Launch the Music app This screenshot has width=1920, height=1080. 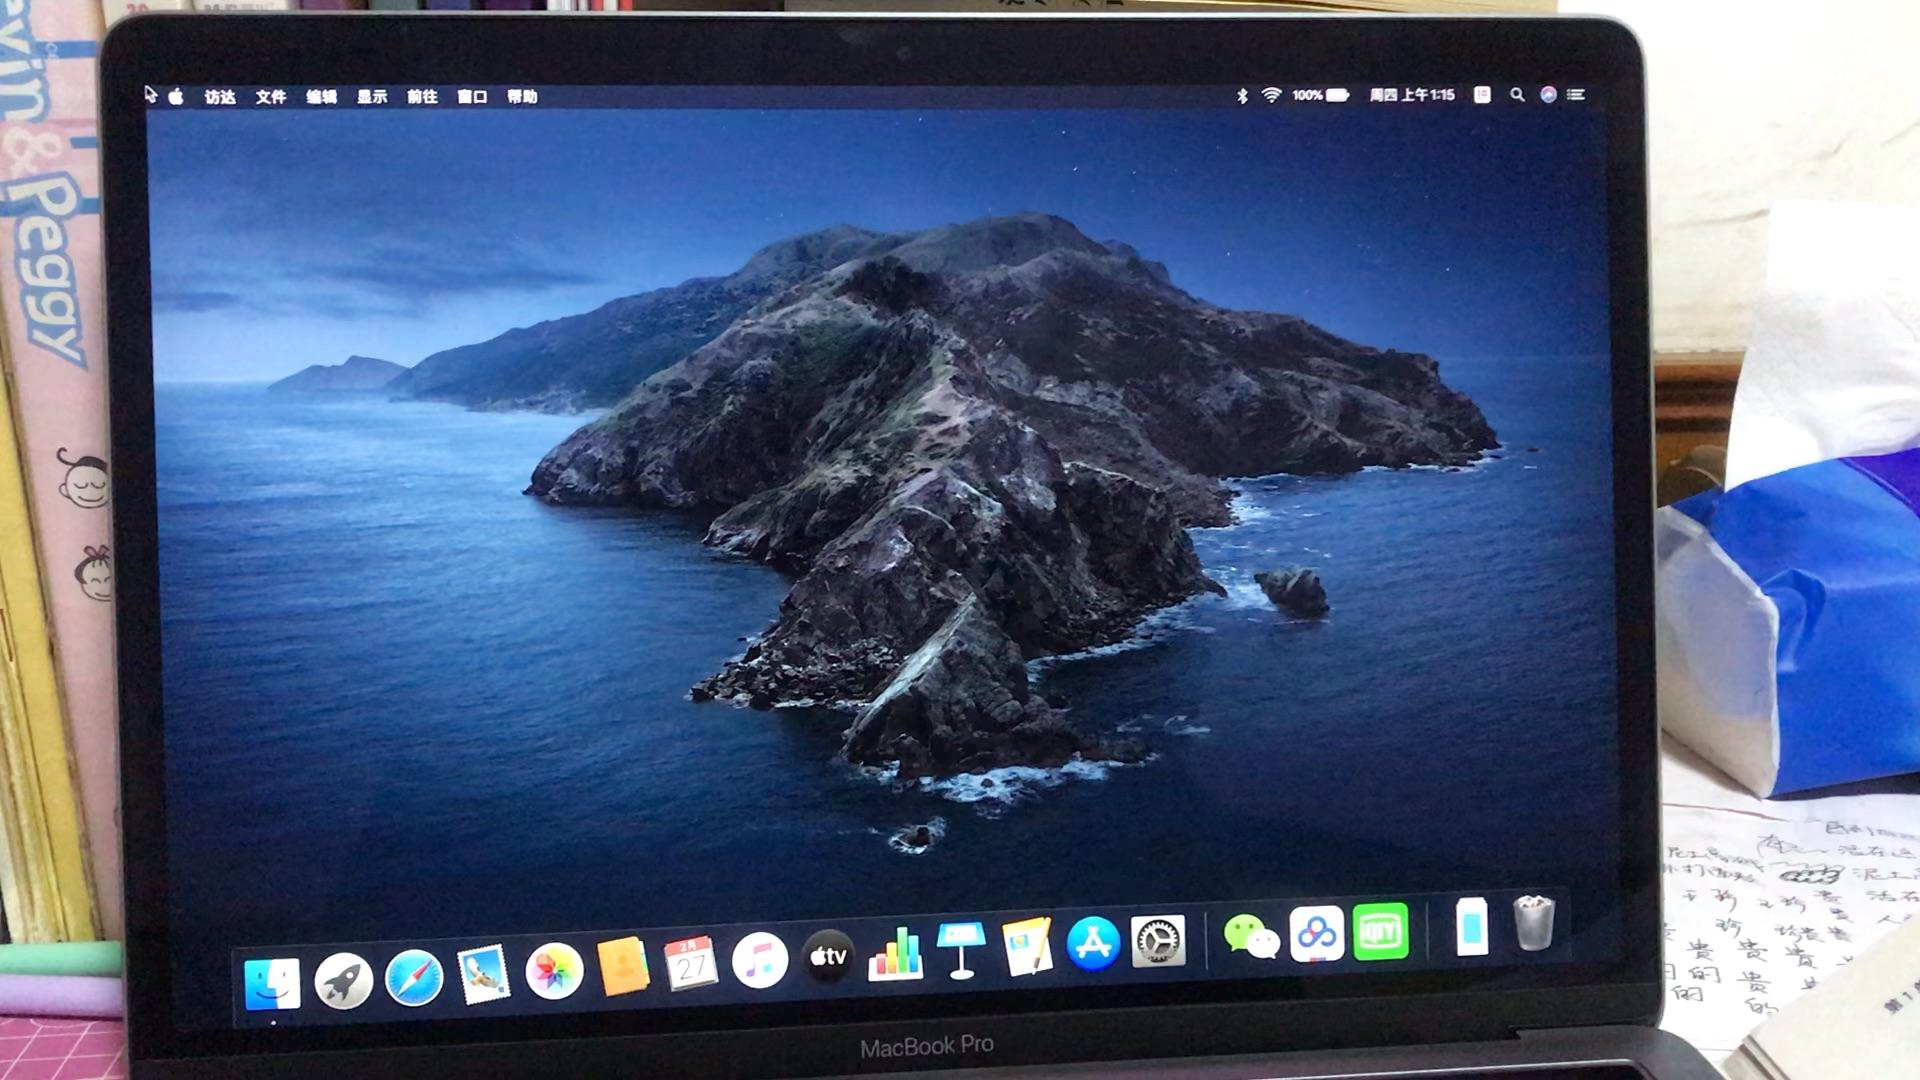pos(760,960)
